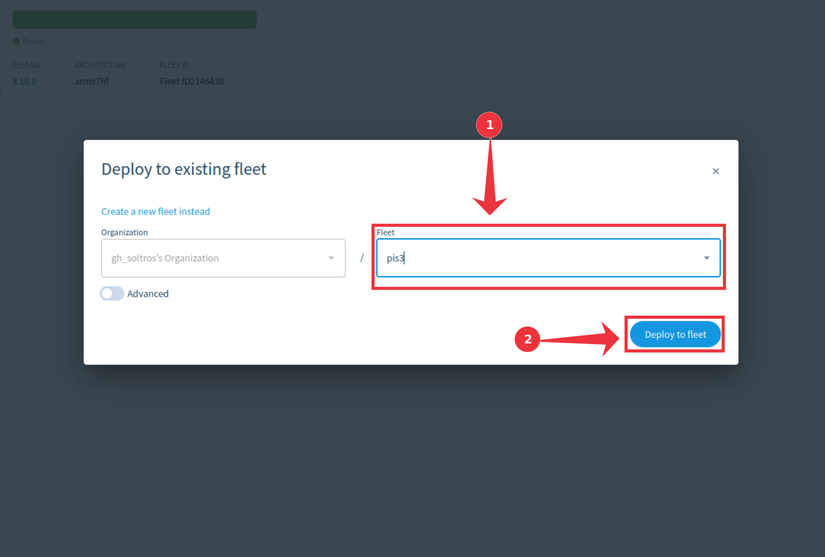Click the green Online status dot
The image size is (825, 557).
[x=16, y=41]
